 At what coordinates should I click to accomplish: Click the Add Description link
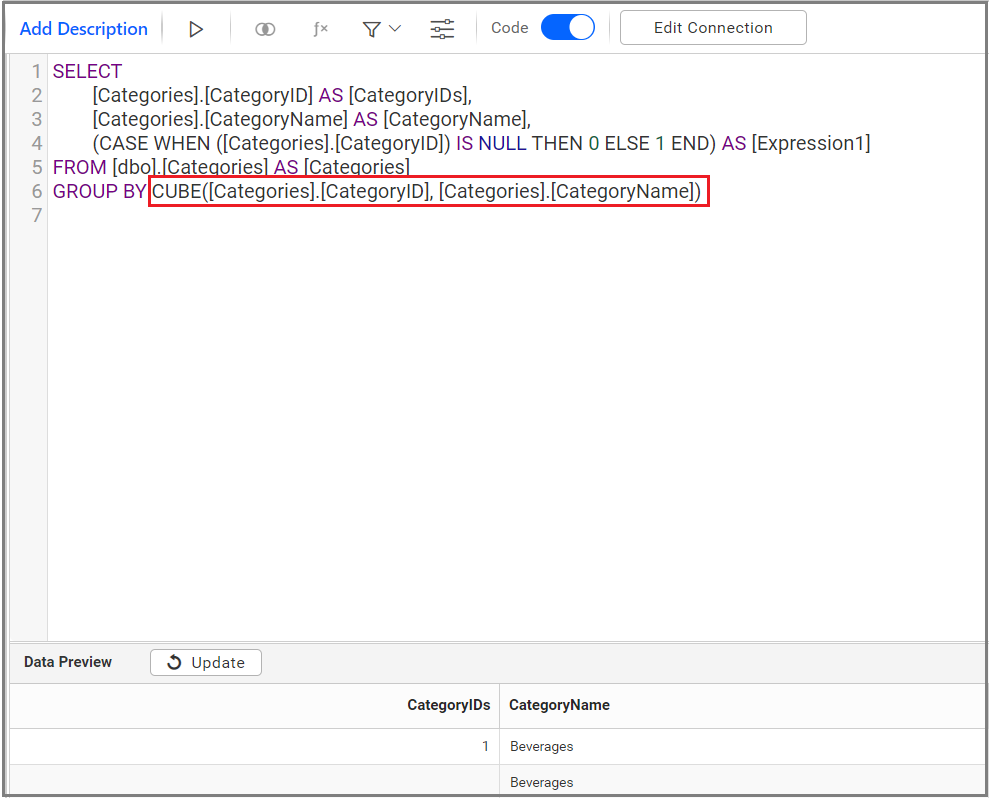[x=83, y=28]
